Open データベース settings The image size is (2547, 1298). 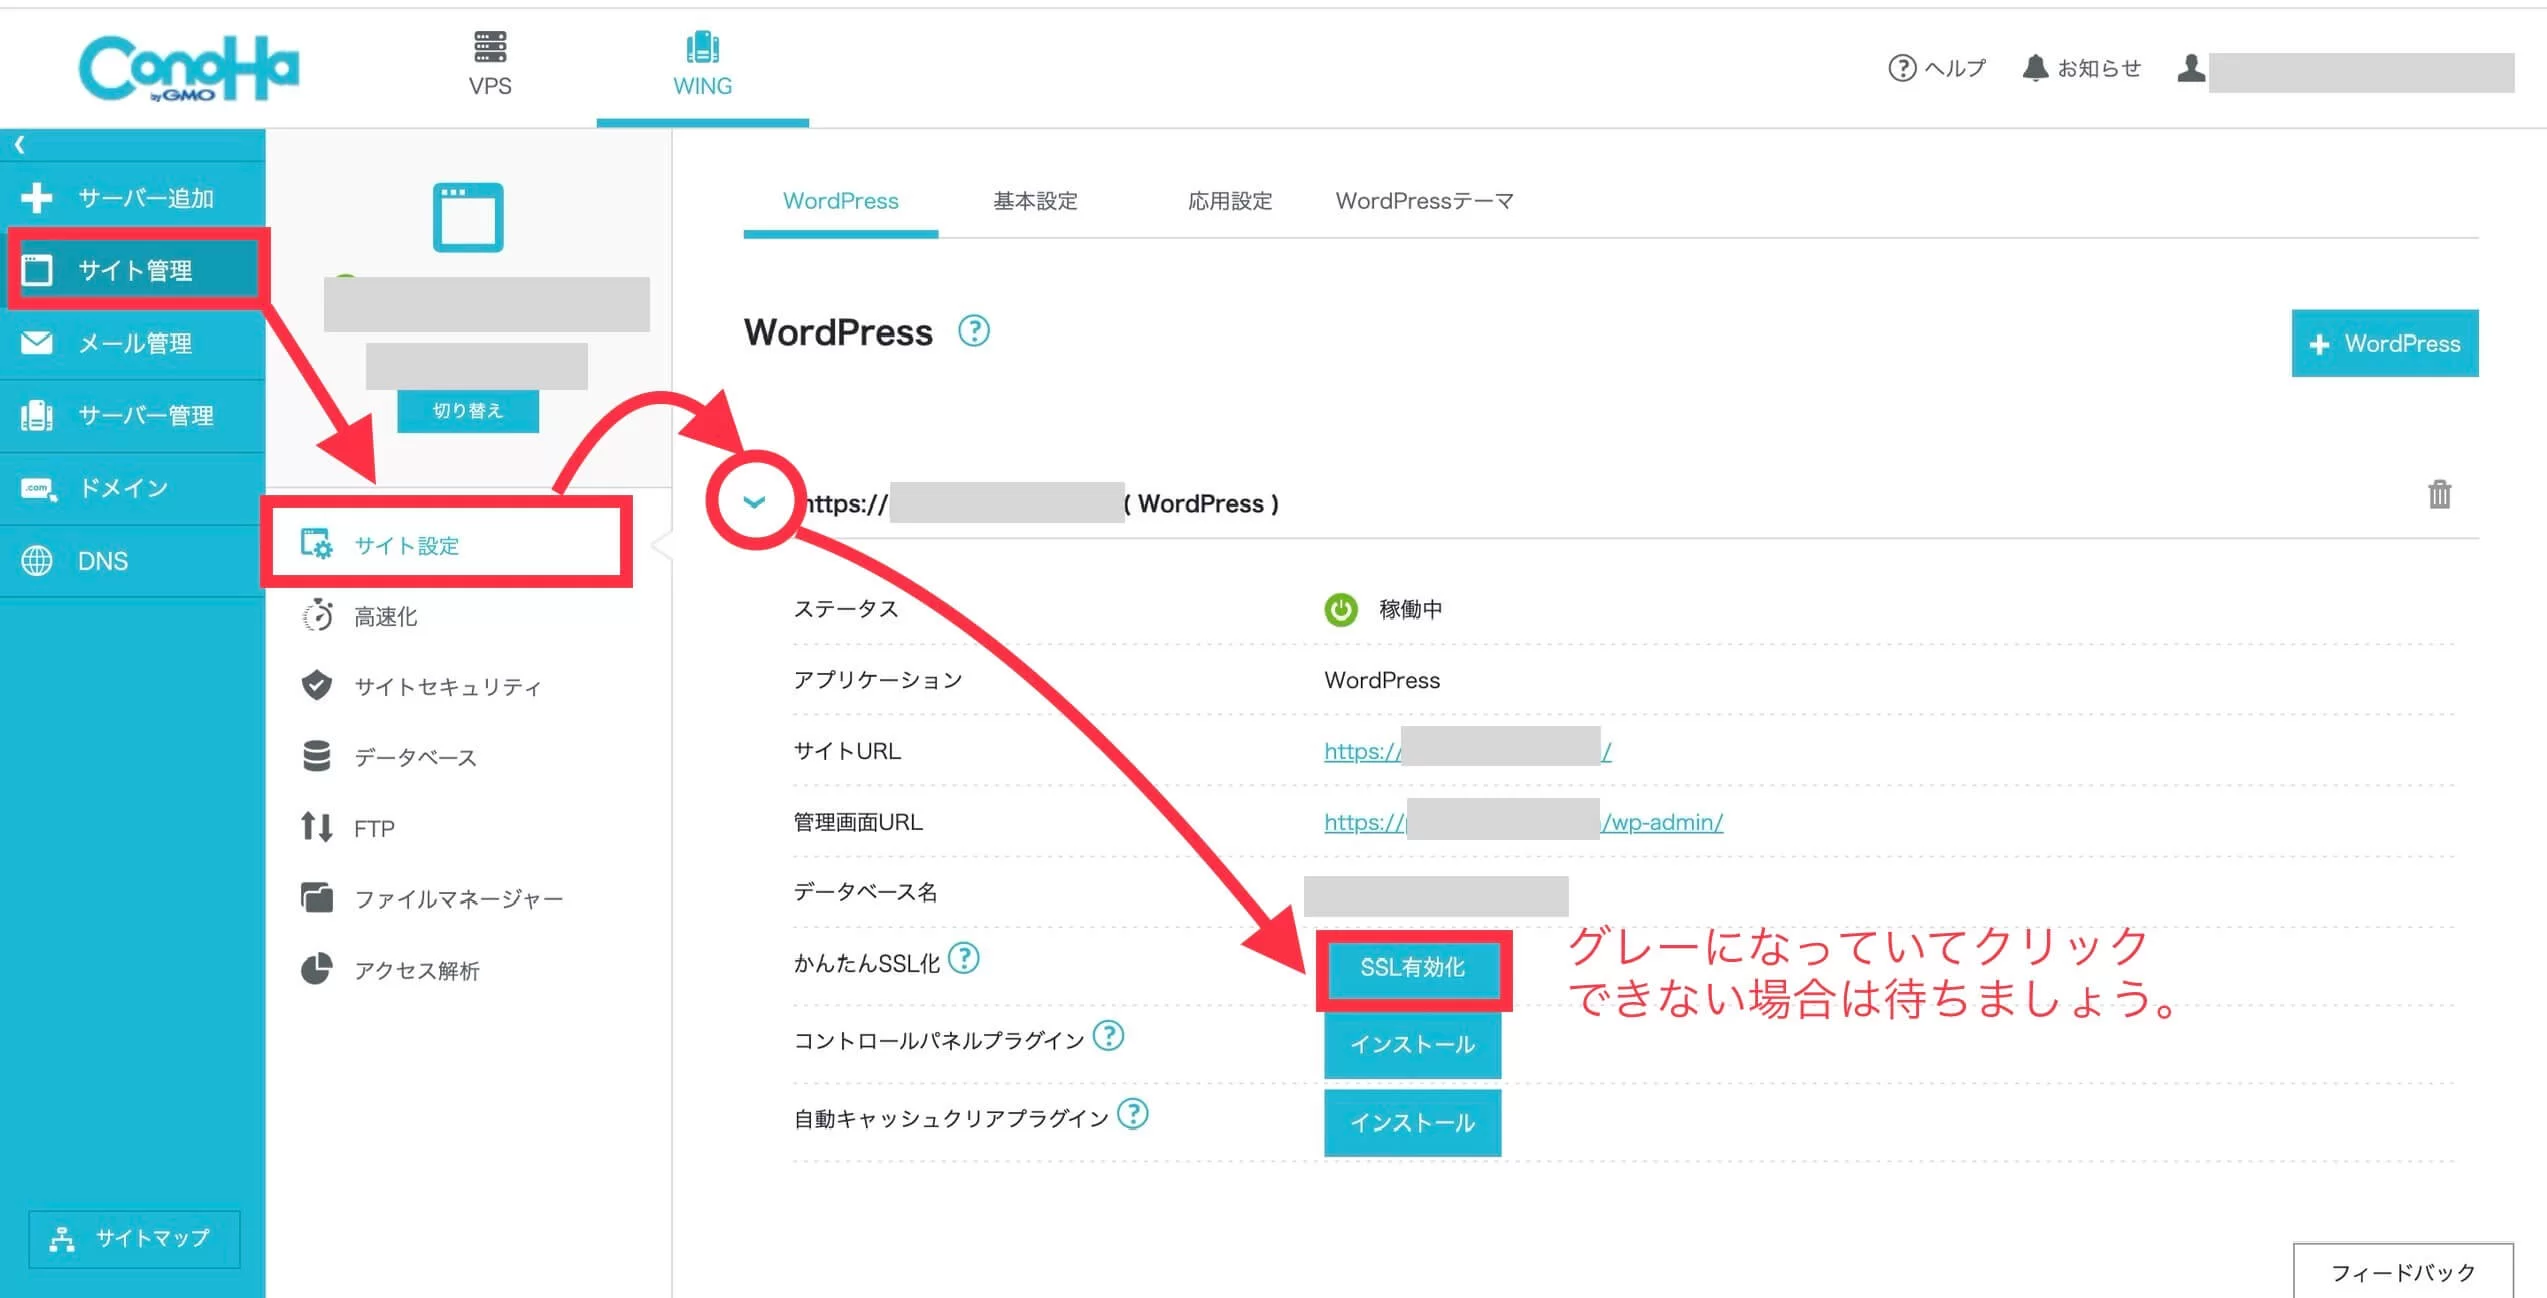point(389,757)
